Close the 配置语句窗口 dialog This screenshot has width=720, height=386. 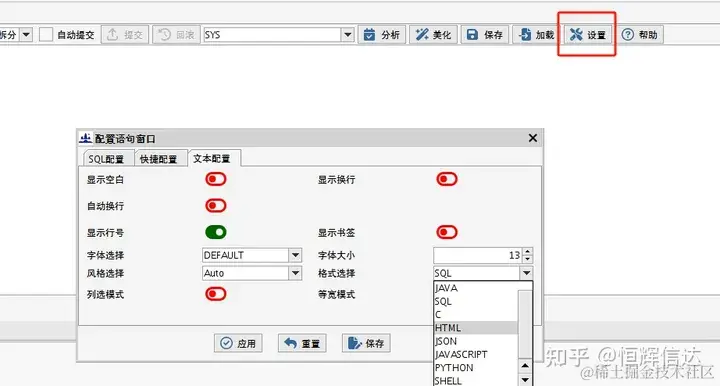click(x=533, y=138)
